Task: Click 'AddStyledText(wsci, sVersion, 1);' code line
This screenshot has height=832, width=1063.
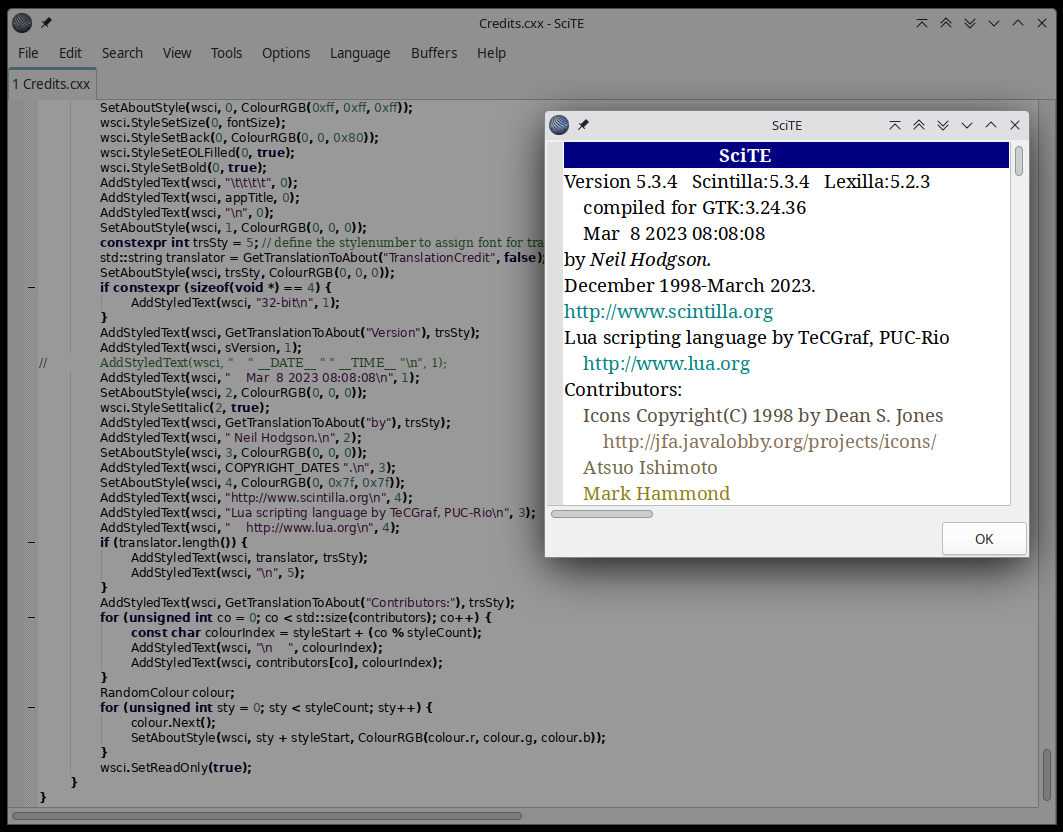Action: pos(201,347)
